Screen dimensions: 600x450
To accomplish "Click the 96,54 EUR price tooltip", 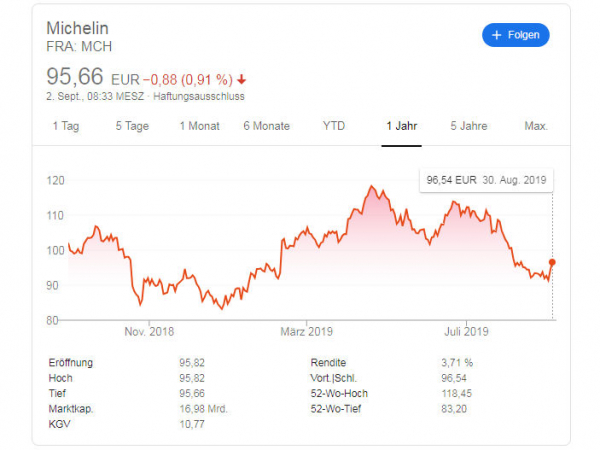I will 486,180.
